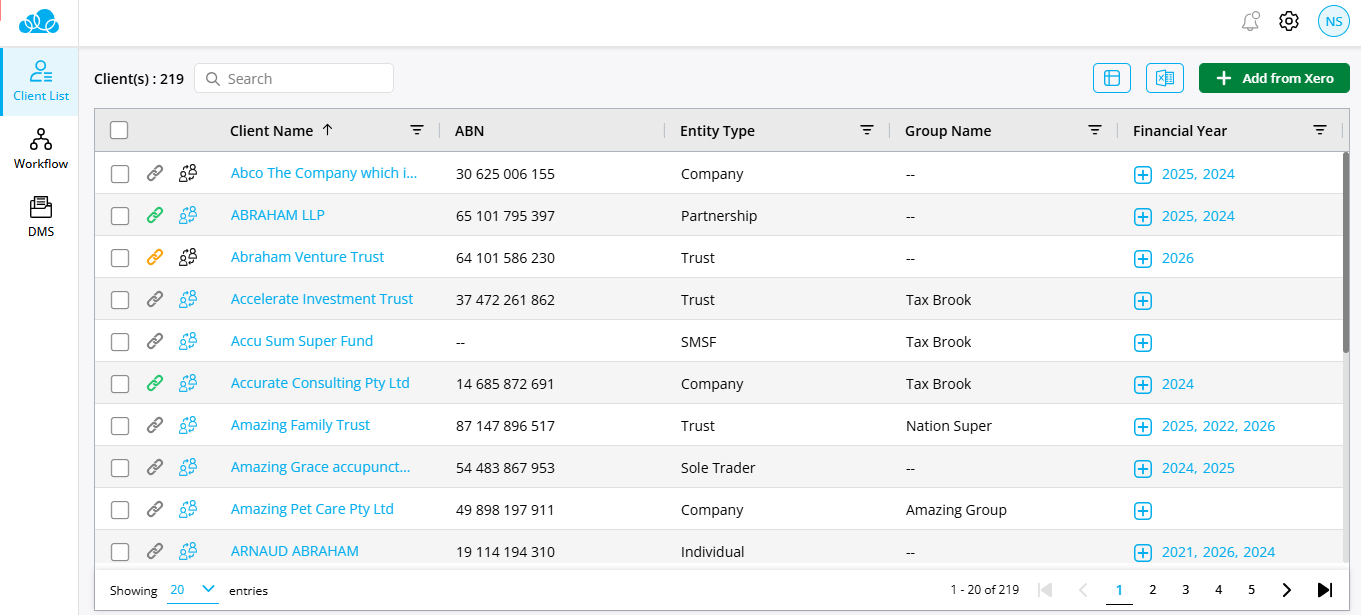Image resolution: width=1361 pixels, height=615 pixels.
Task: Open the entries-per-page dropdown
Action: [x=193, y=590]
